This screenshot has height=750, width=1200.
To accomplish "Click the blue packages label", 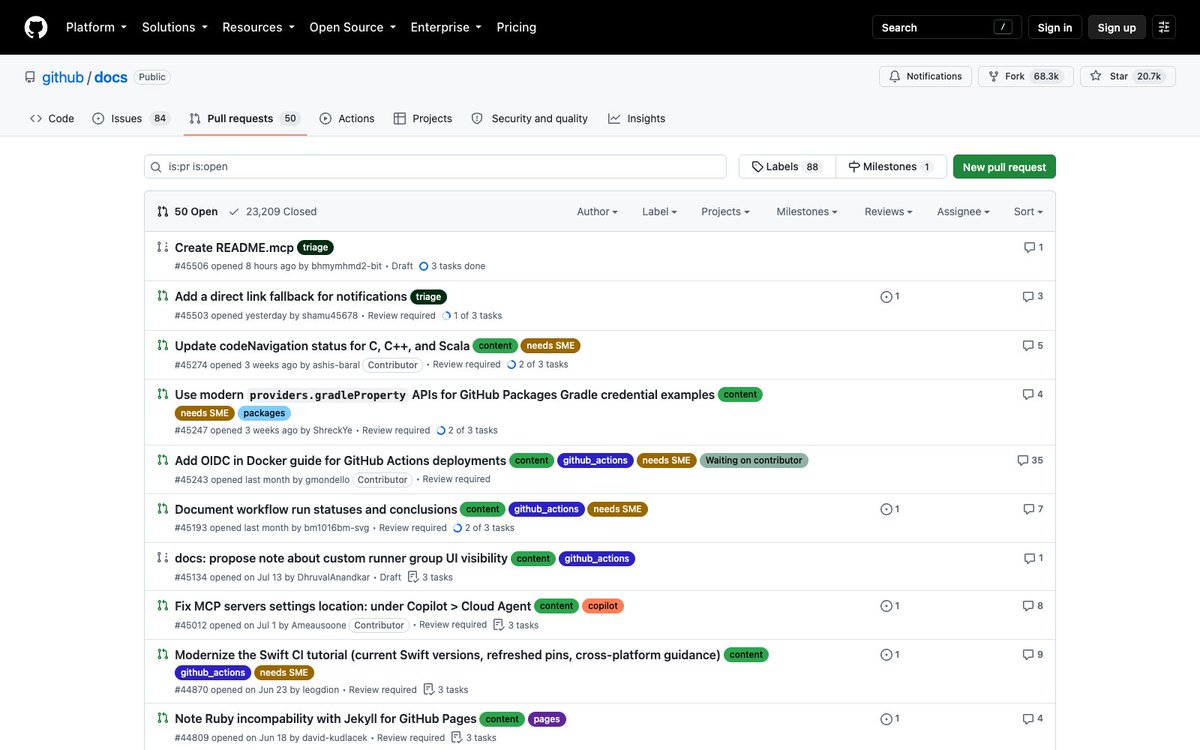I will click(x=264, y=413).
